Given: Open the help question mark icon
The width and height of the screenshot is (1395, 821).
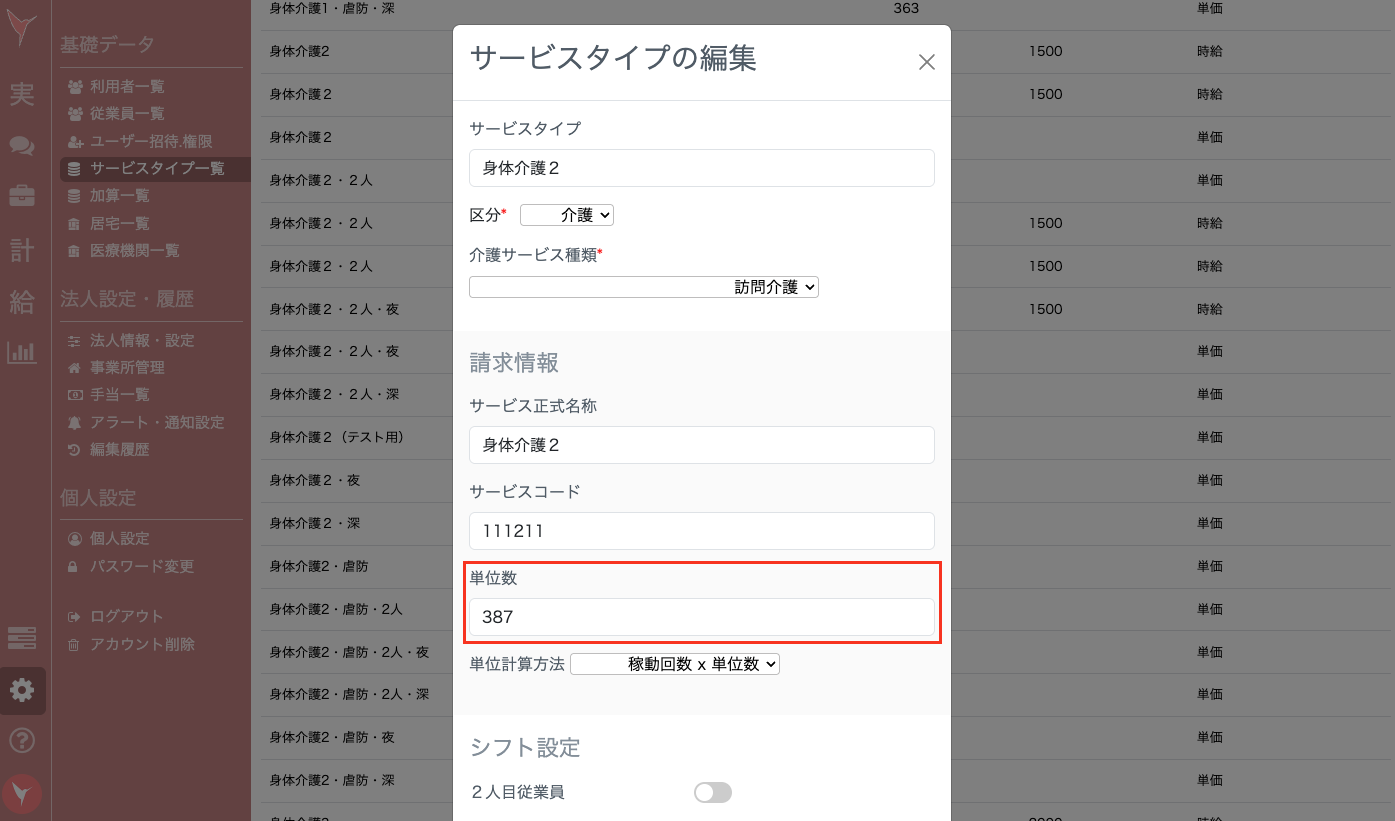Looking at the screenshot, I should click(22, 740).
